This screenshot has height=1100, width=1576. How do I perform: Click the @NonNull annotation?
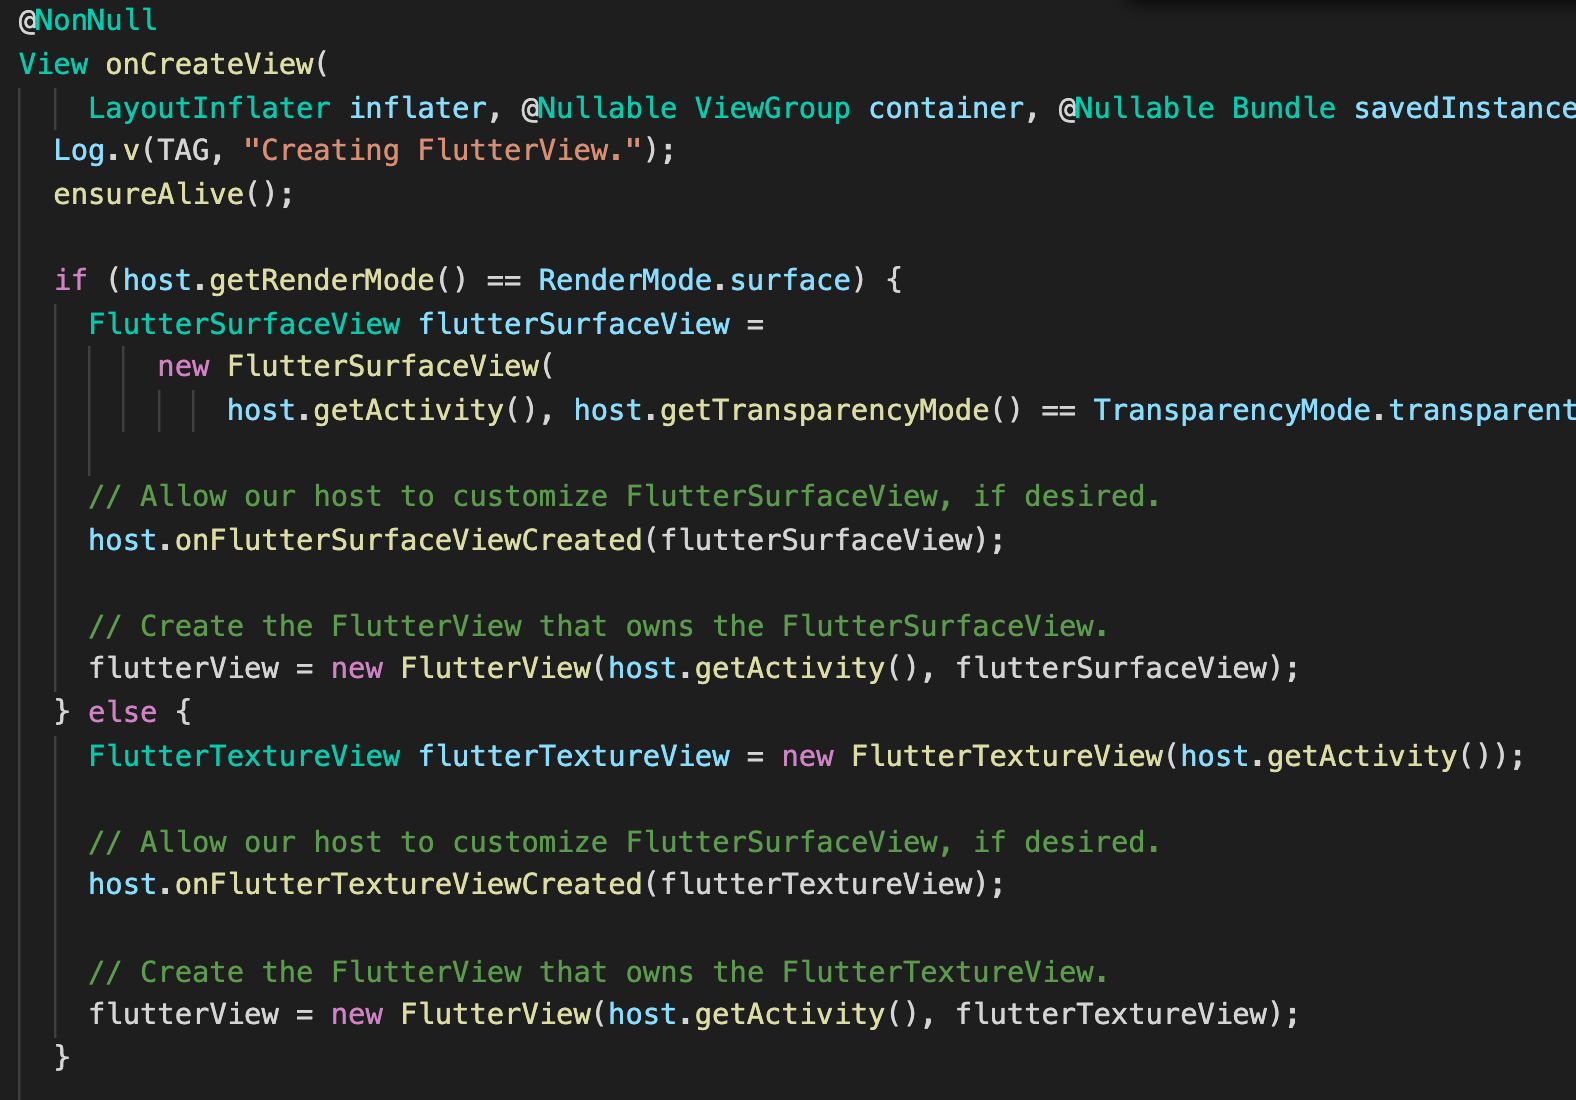pos(88,20)
